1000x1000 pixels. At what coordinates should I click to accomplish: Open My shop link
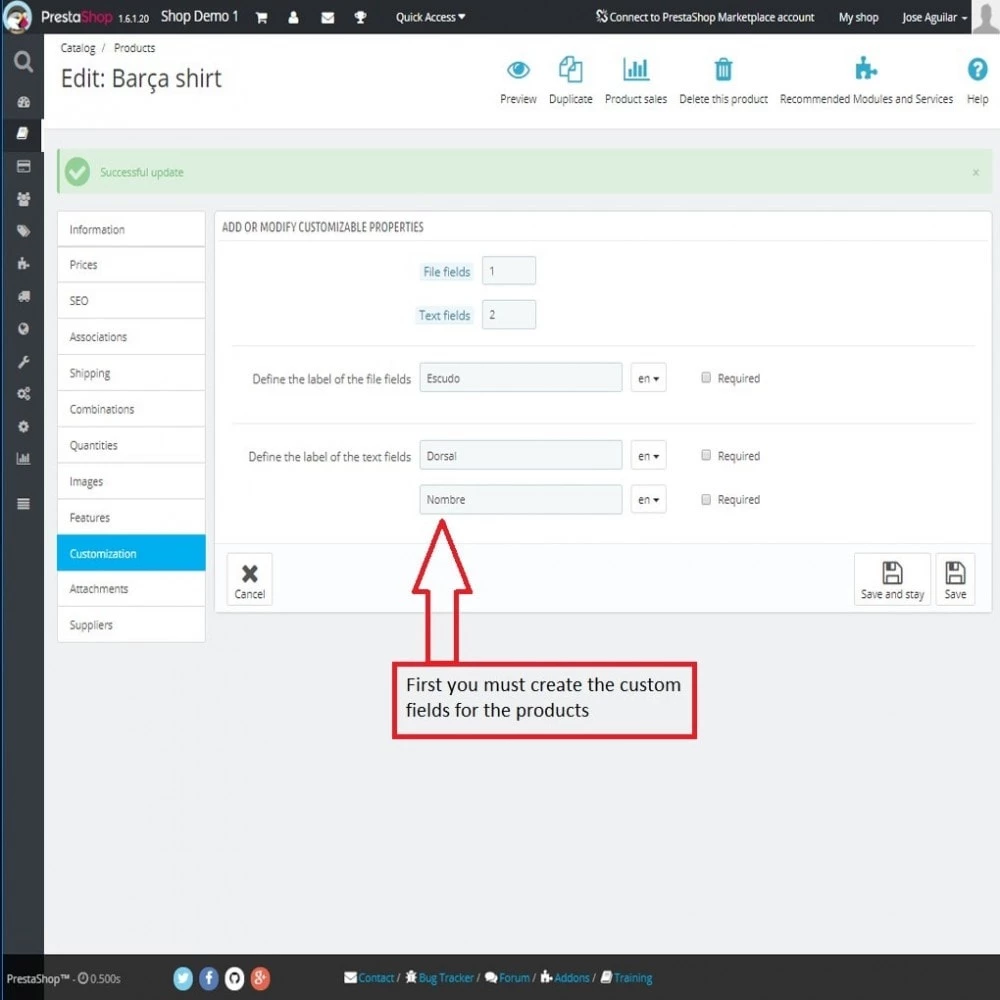tap(858, 18)
